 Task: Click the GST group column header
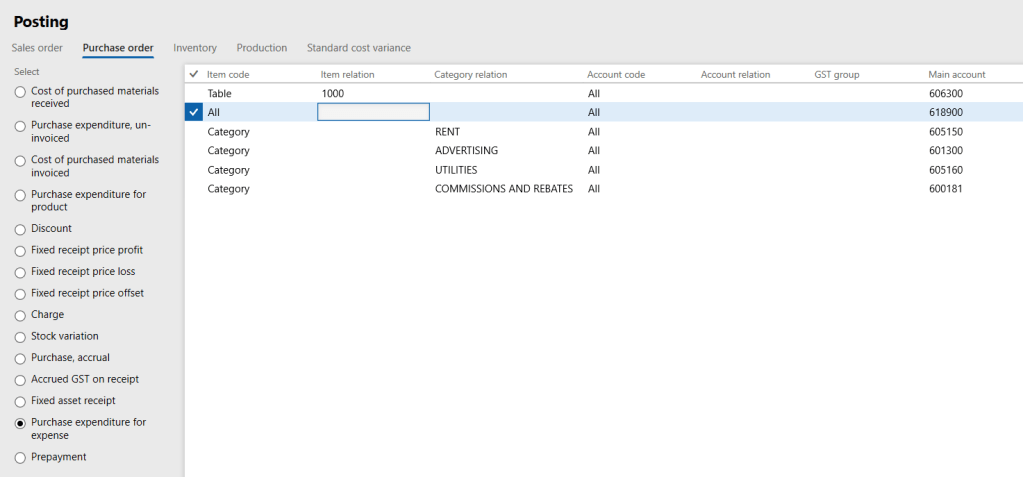[x=837, y=75]
